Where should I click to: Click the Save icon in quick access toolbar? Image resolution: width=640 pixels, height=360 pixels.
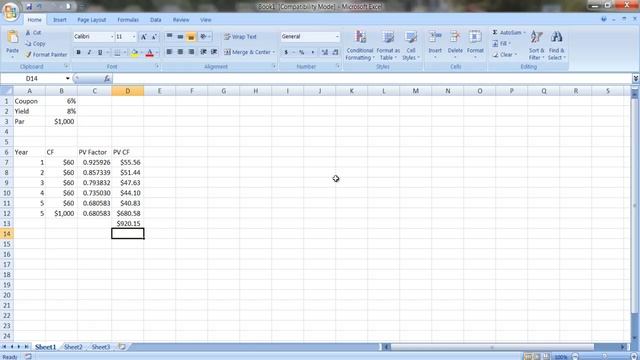pos(29,7)
